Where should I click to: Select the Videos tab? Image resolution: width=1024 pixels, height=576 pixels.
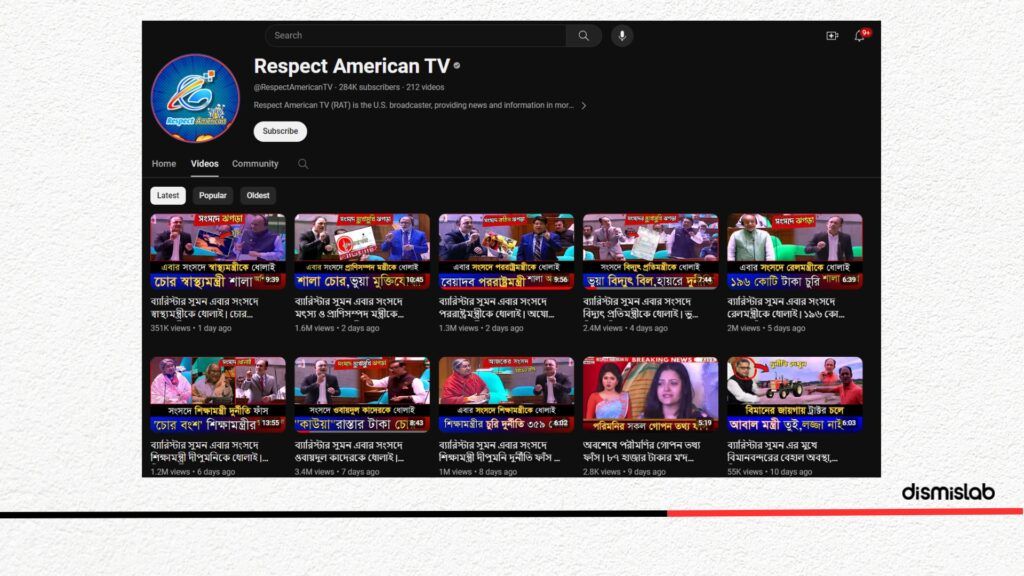click(x=204, y=164)
